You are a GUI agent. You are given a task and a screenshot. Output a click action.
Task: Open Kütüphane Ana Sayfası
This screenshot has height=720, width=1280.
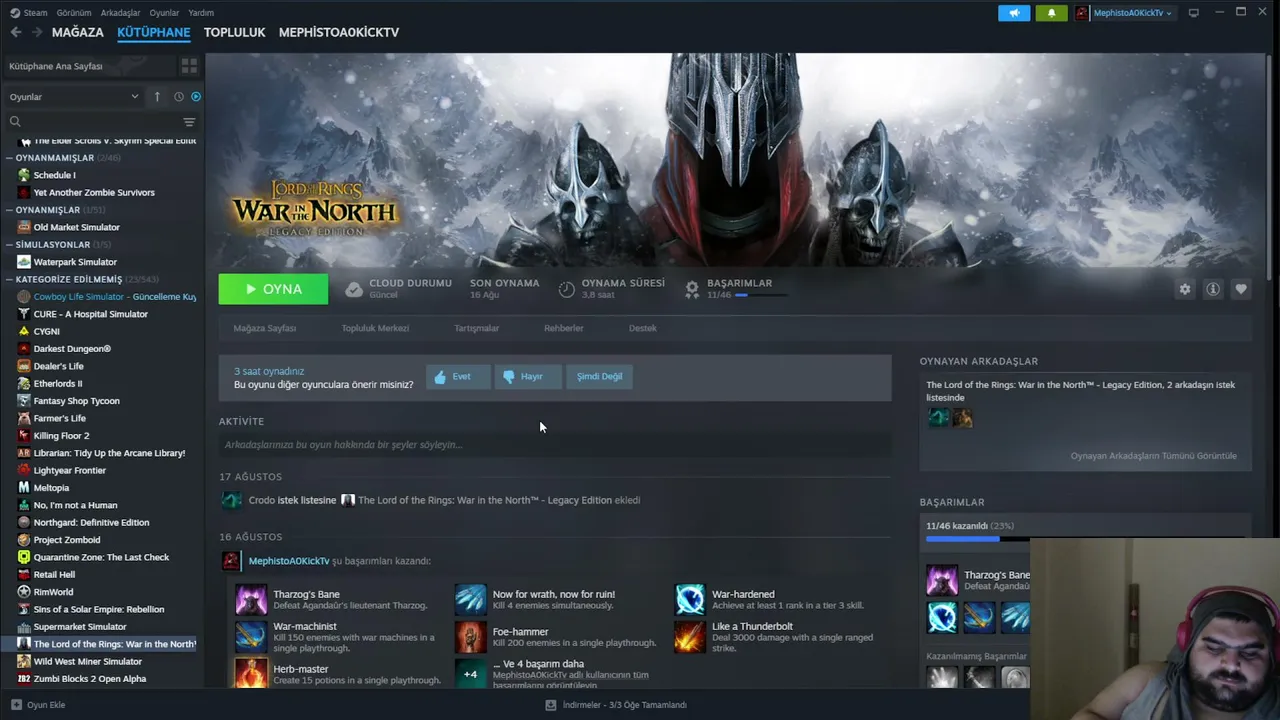point(90,66)
